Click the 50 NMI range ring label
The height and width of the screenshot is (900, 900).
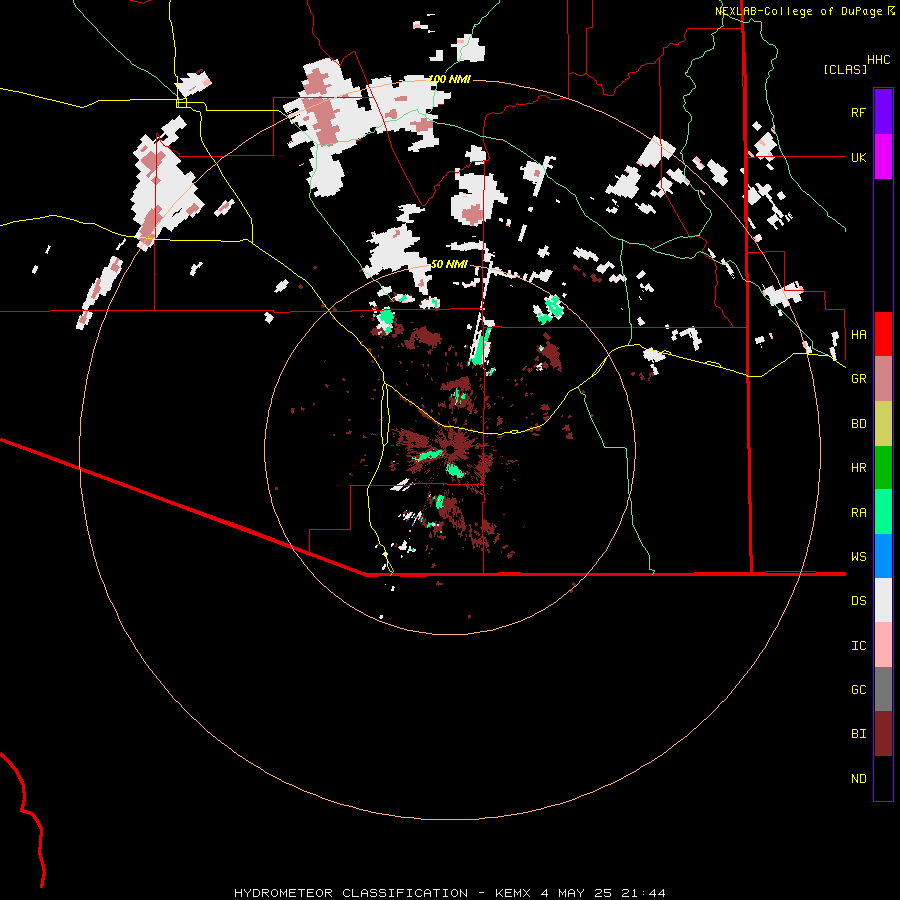coord(449,264)
